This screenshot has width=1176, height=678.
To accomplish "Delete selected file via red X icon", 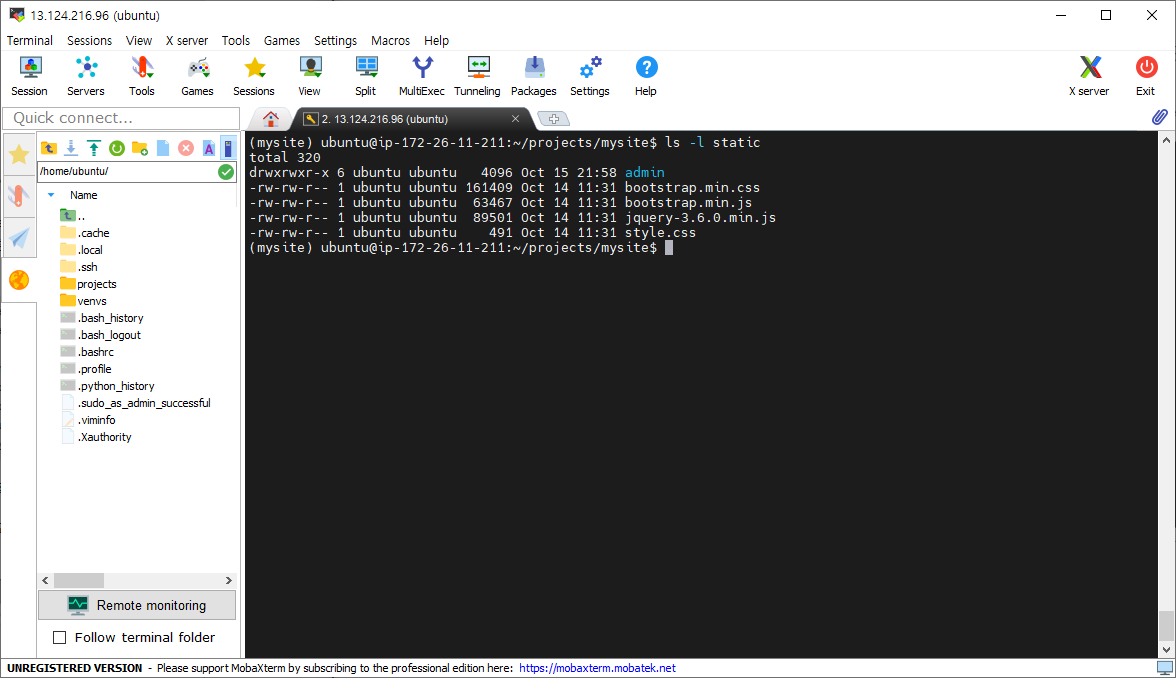I will [186, 148].
